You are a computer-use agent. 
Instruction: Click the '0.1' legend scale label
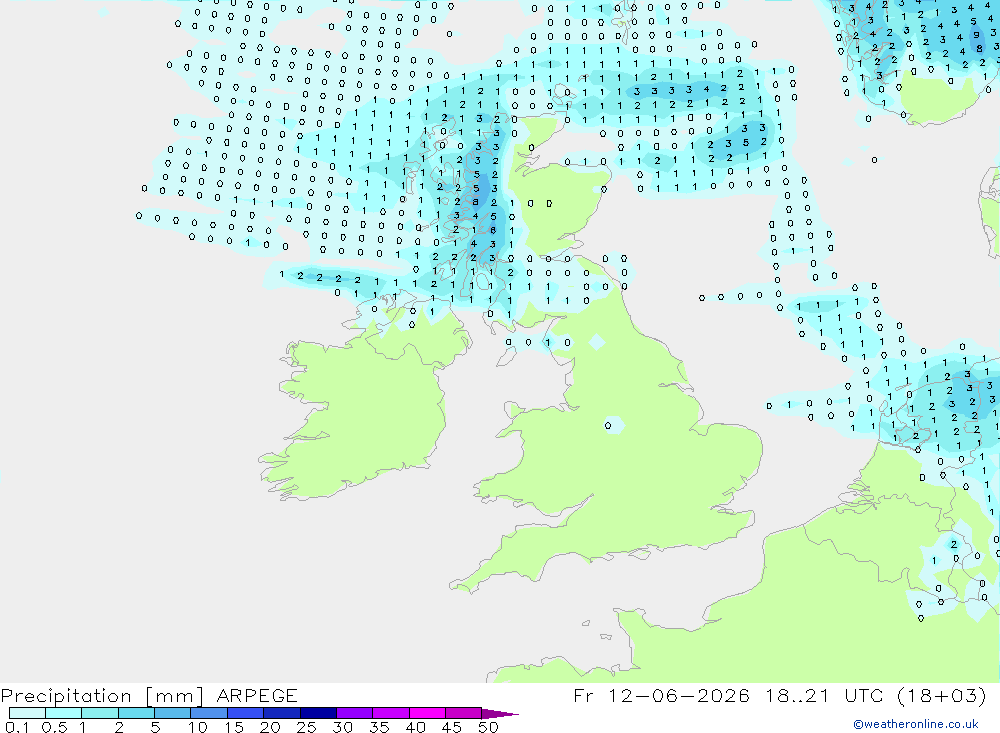pos(17,727)
